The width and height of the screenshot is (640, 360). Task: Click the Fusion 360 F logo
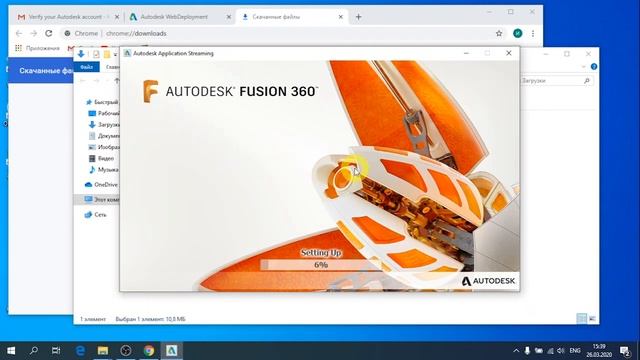pos(150,91)
